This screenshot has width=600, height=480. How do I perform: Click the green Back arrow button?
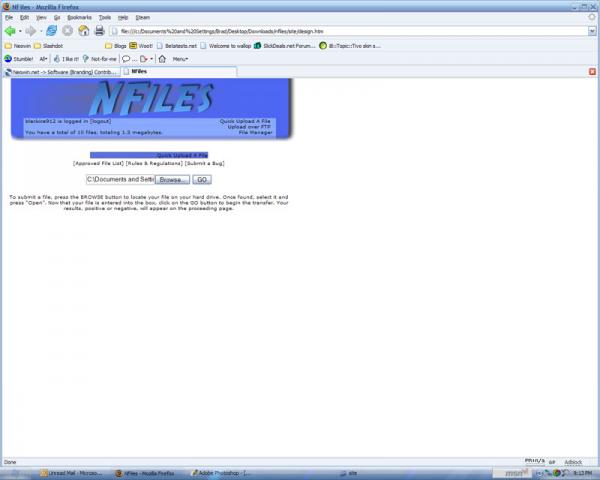[10, 31]
